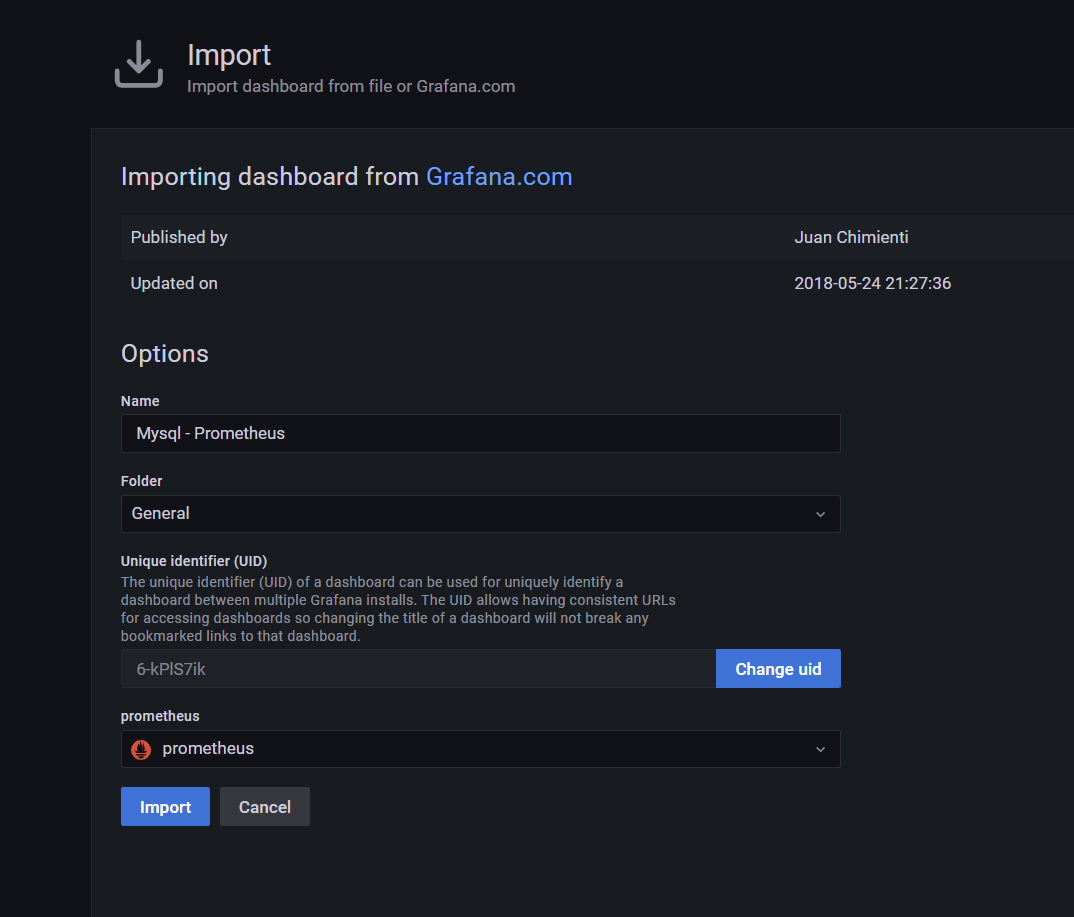Select the Import page title
The image size is (1074, 917).
point(229,55)
